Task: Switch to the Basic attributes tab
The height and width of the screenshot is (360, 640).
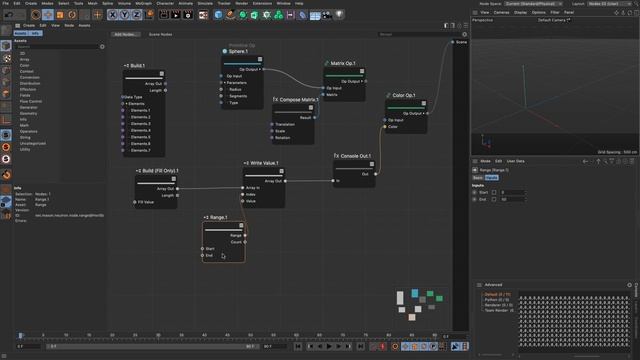Action: click(478, 178)
